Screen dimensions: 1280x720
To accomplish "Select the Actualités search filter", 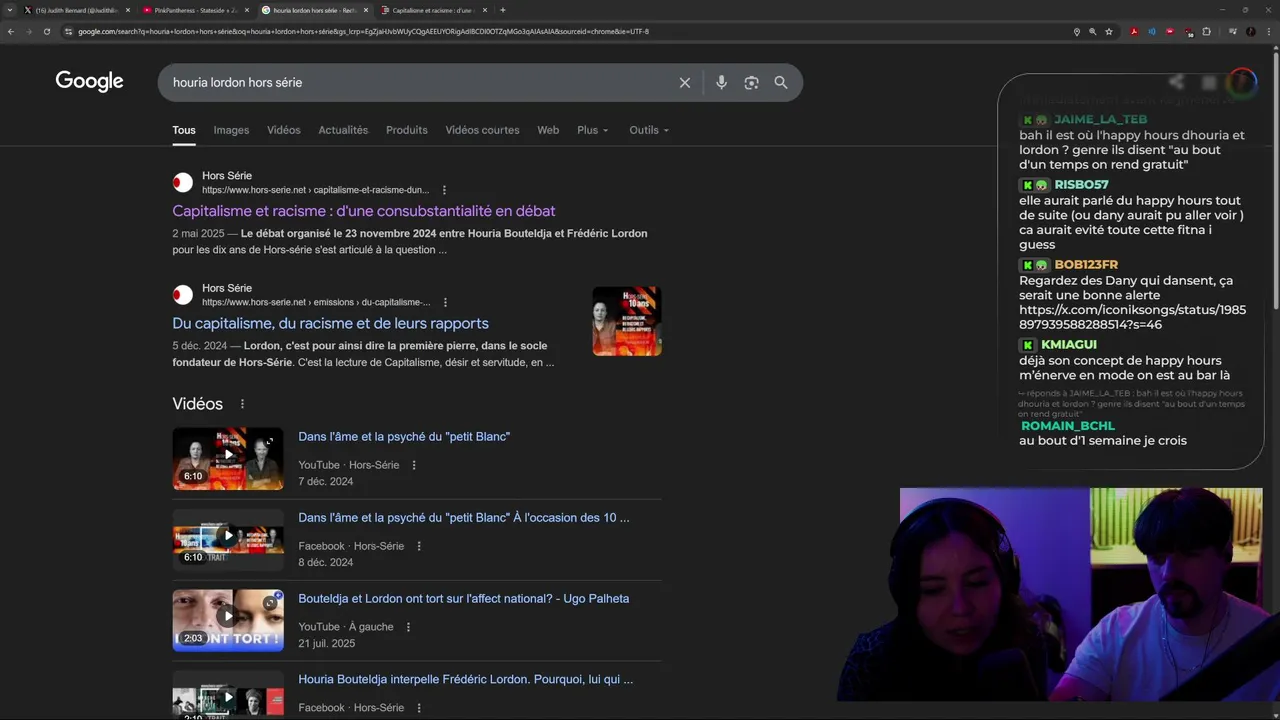I will pos(343,130).
